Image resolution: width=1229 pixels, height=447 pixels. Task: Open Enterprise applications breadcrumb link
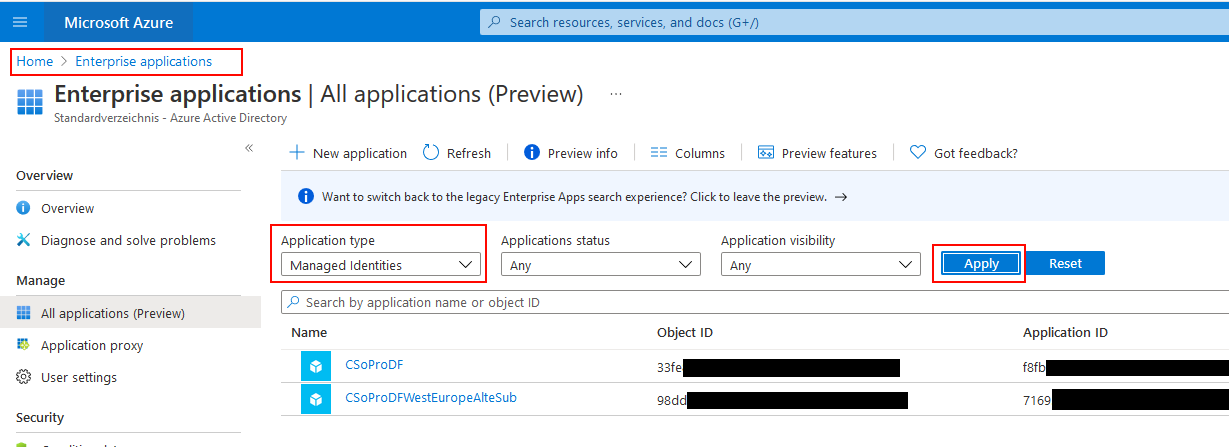click(x=143, y=61)
